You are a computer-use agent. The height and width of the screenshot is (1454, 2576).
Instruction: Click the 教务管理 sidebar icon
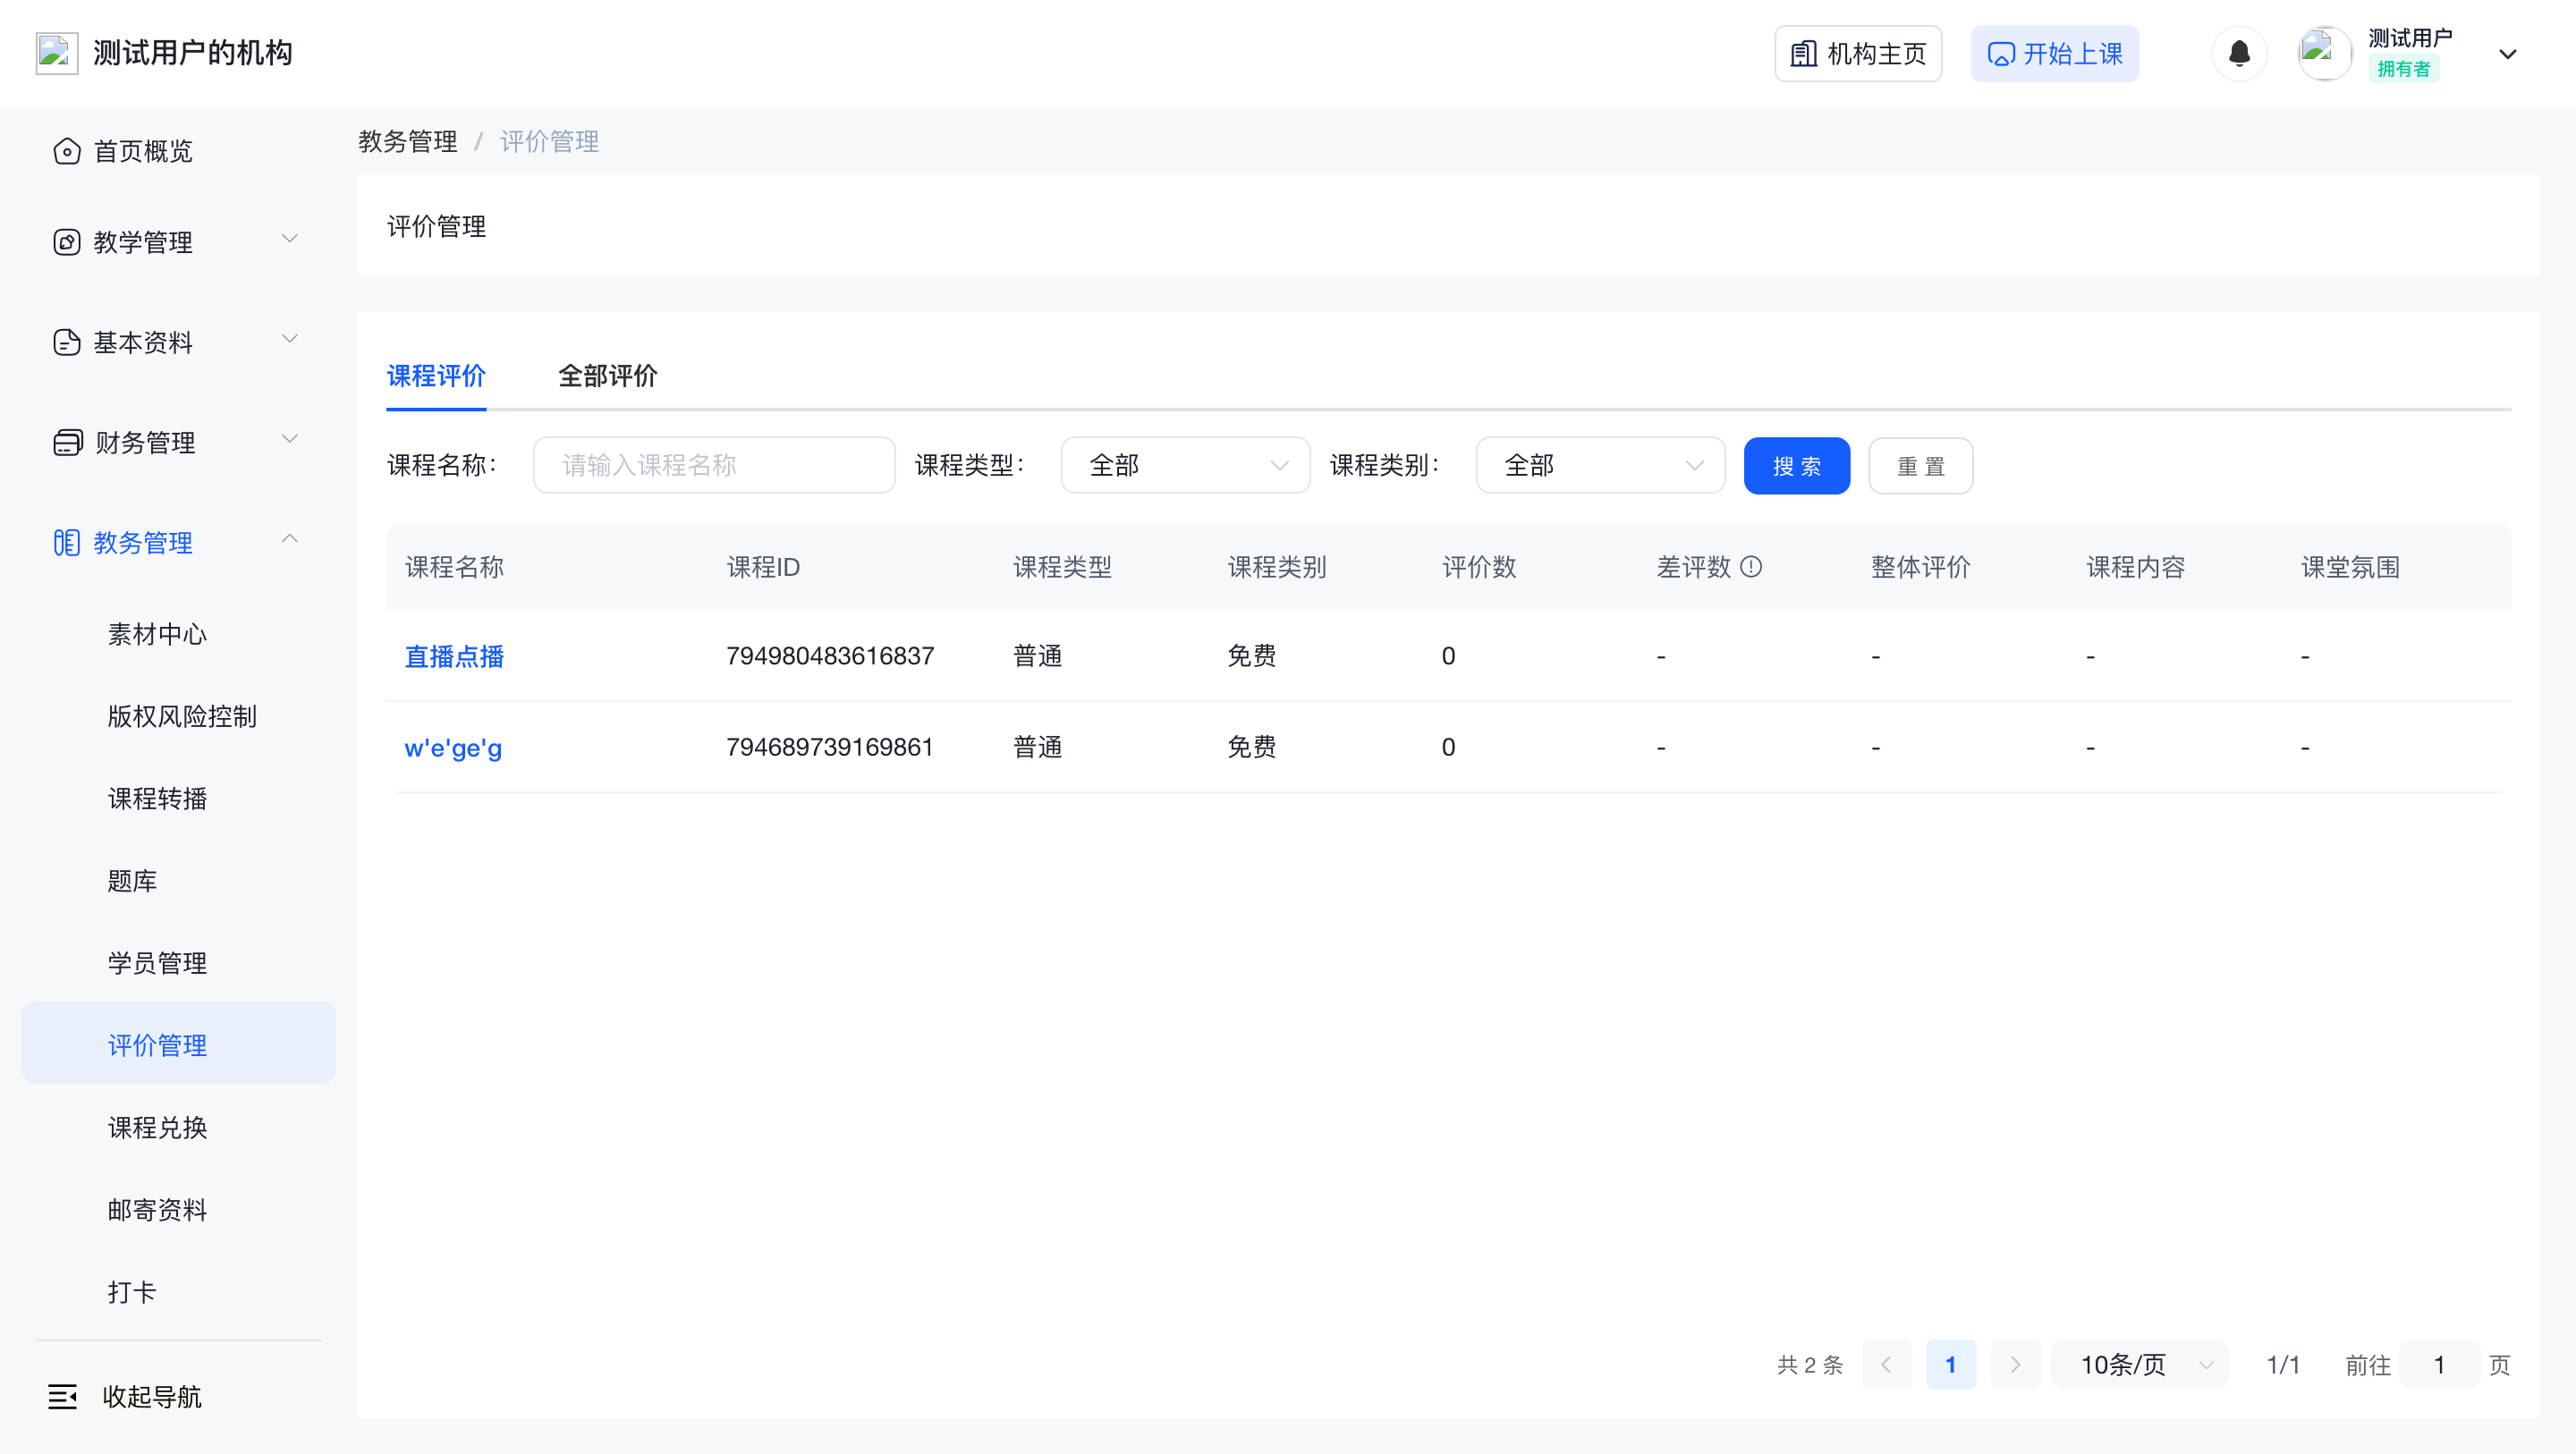[x=67, y=542]
